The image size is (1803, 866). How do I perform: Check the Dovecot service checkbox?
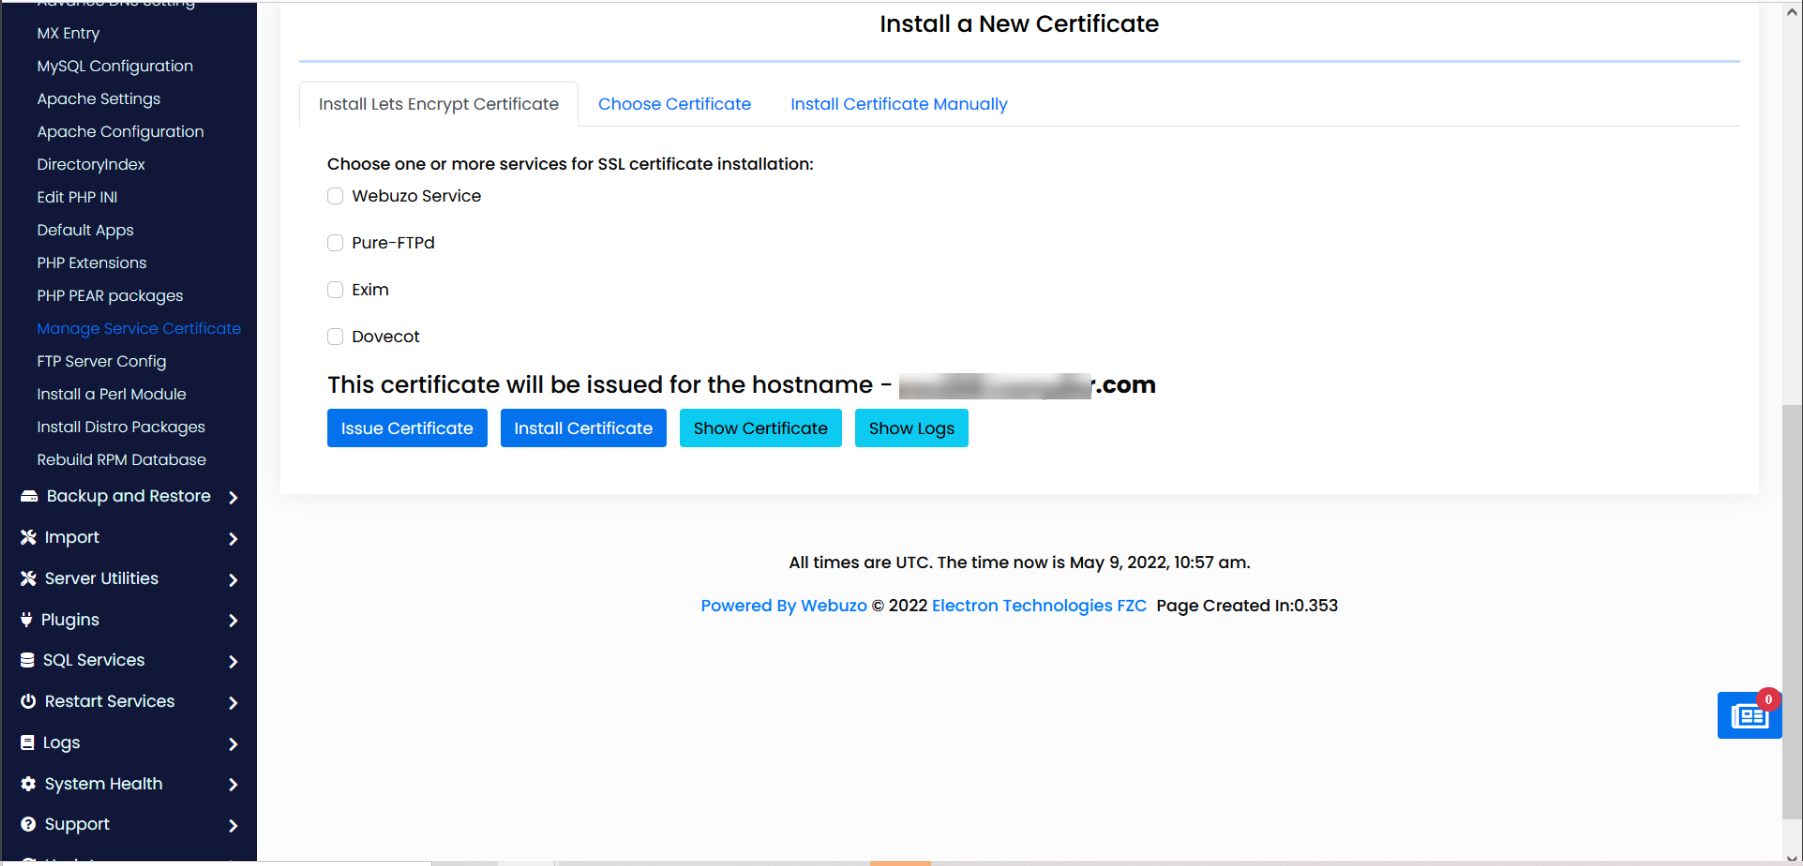point(335,337)
